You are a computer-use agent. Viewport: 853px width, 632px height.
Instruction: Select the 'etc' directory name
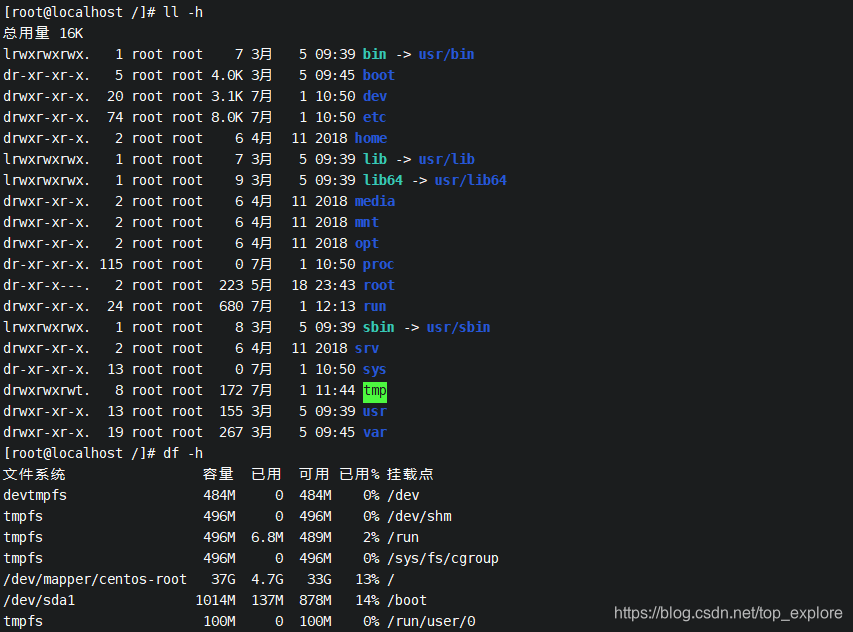click(x=375, y=117)
